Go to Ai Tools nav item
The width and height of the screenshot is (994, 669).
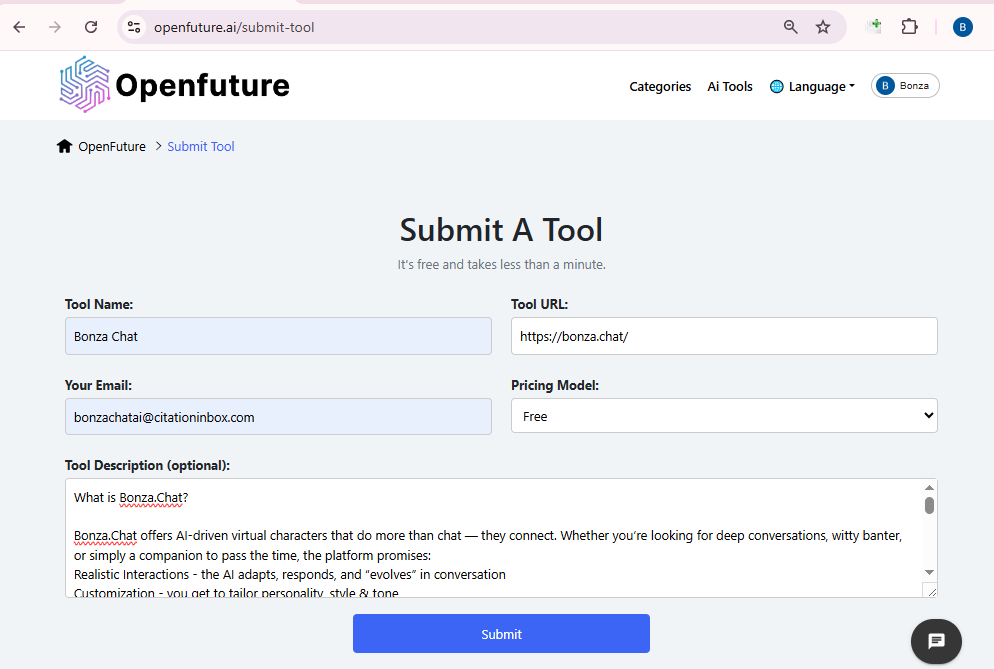pos(730,87)
